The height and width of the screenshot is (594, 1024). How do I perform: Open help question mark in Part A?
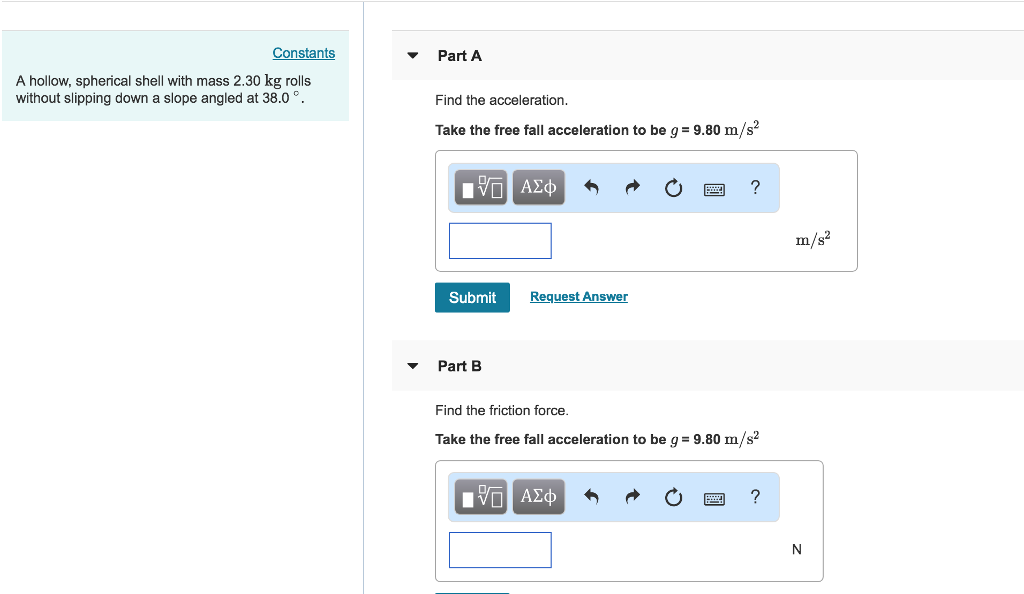click(x=755, y=187)
